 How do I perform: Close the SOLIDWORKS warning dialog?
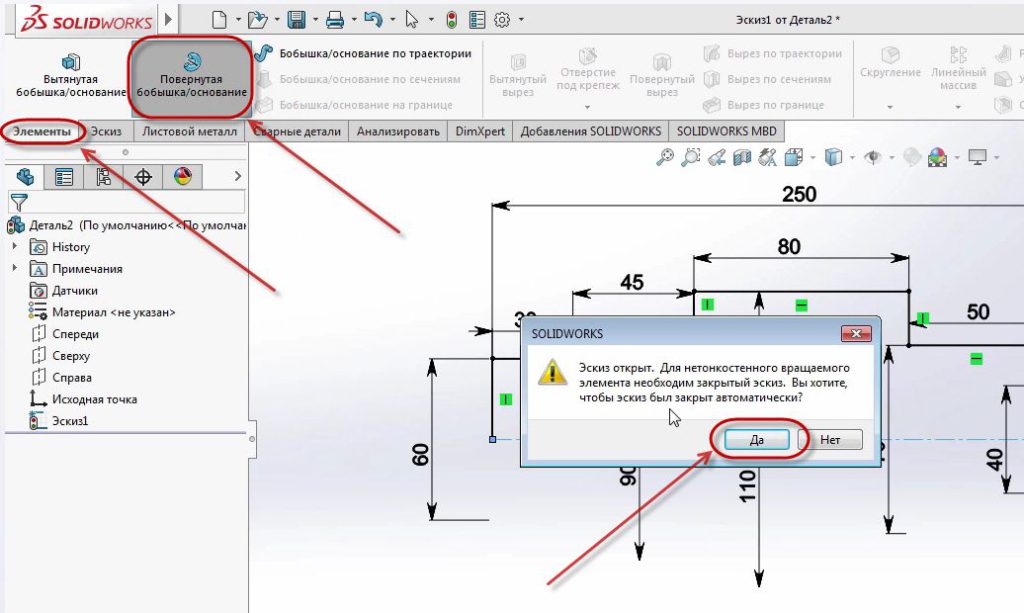(x=856, y=334)
